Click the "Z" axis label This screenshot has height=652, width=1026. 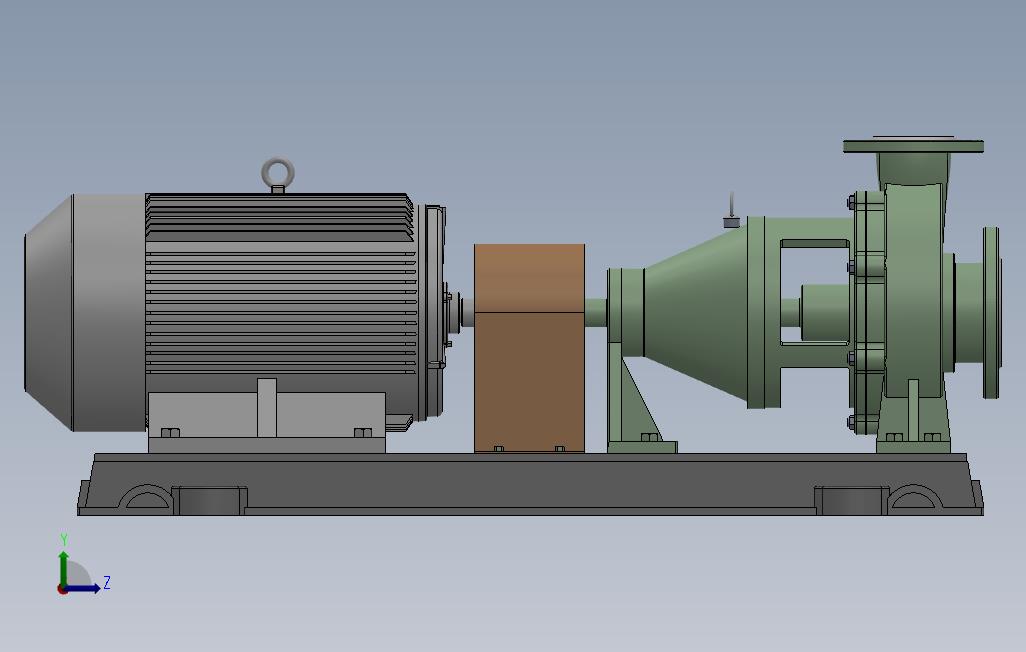[107, 582]
